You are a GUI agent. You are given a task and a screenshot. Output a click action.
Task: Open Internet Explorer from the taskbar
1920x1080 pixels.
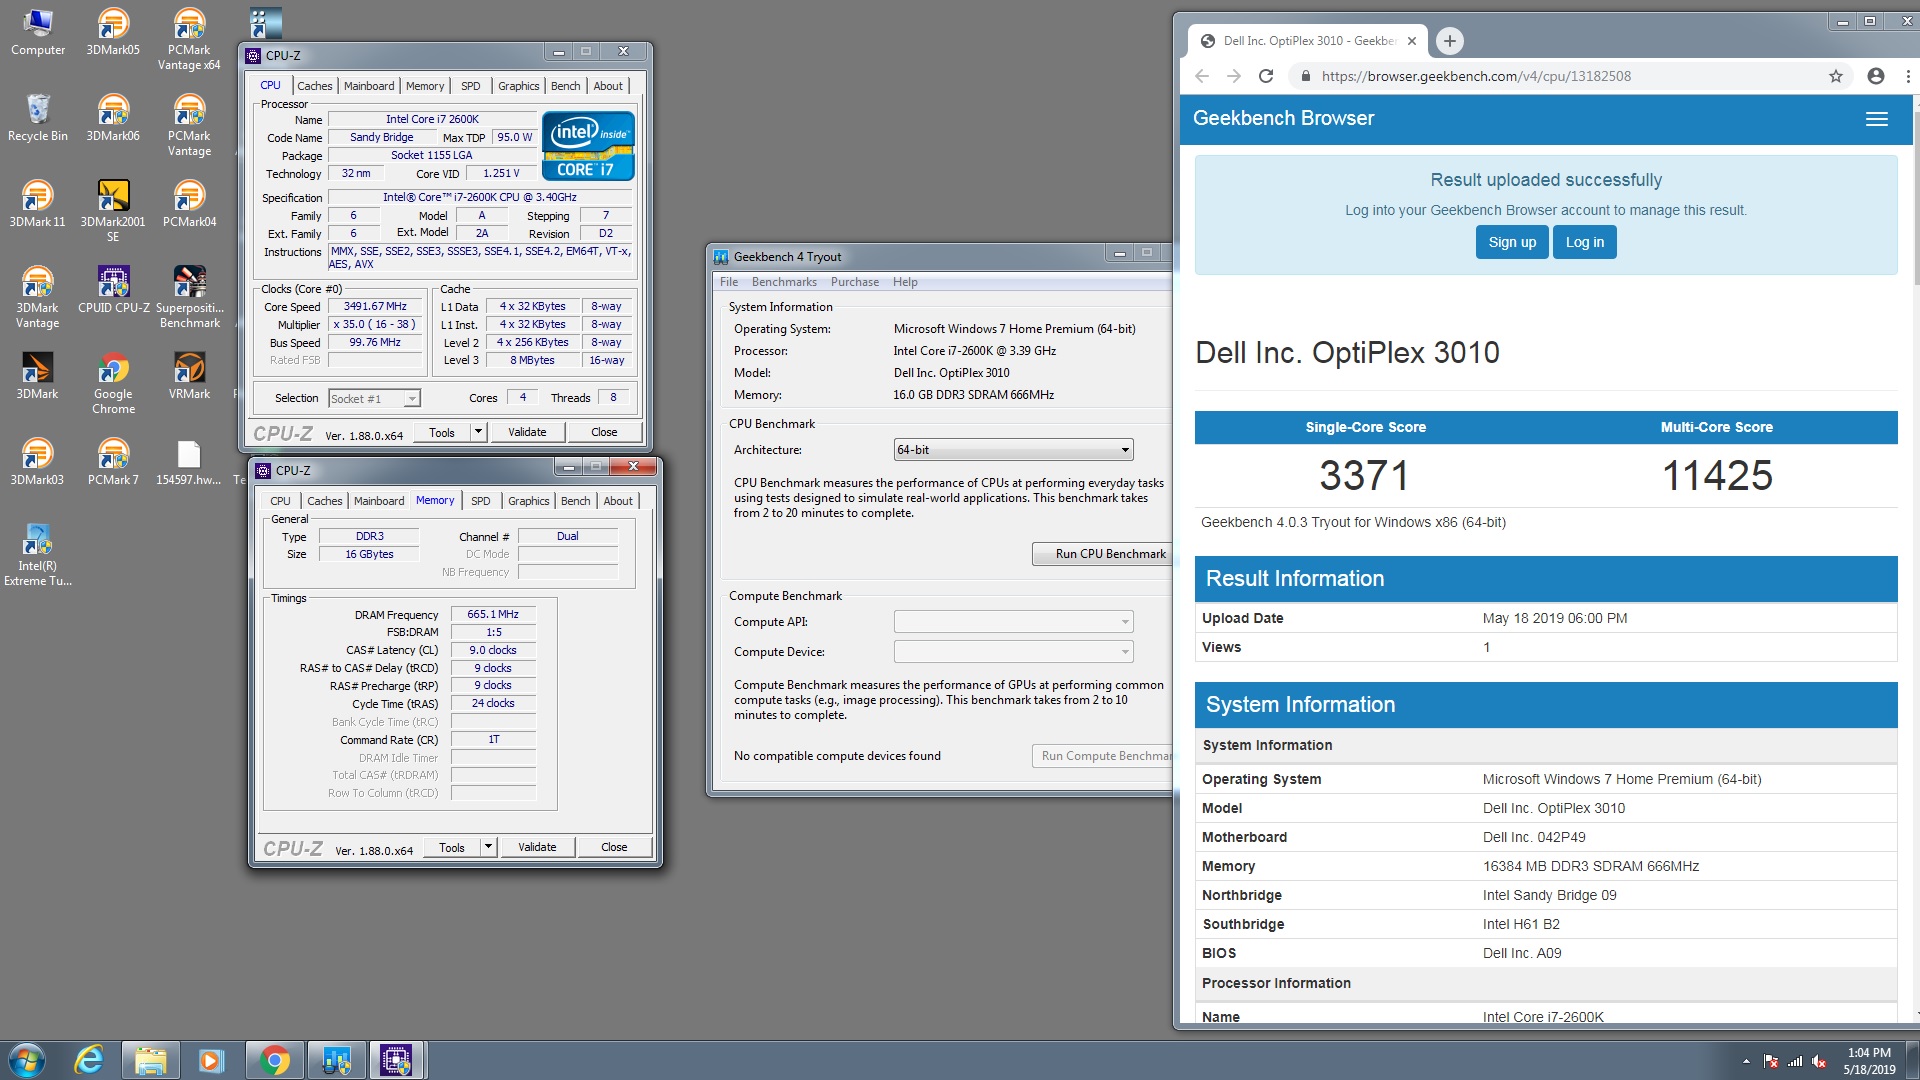[x=89, y=1060]
